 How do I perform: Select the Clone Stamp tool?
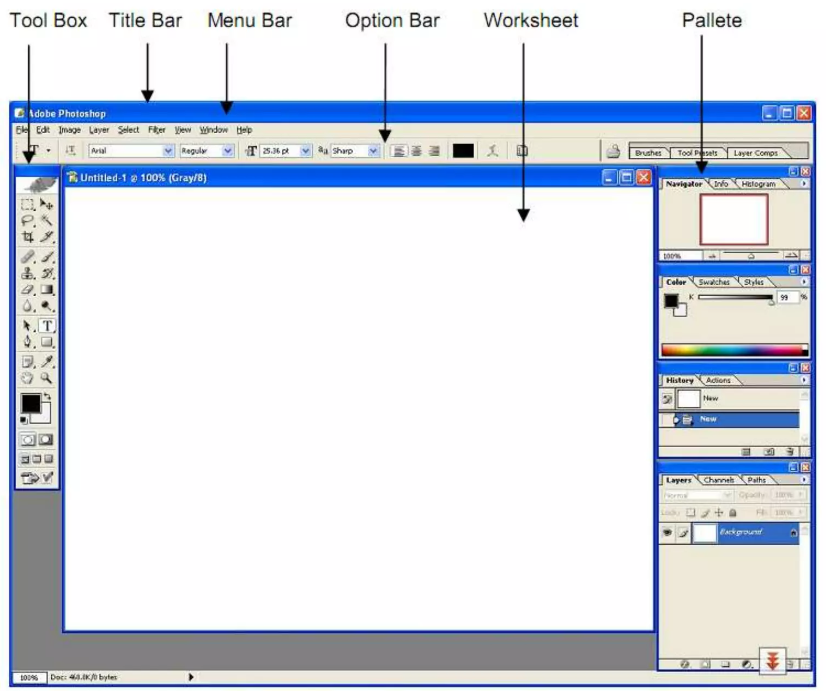28,273
